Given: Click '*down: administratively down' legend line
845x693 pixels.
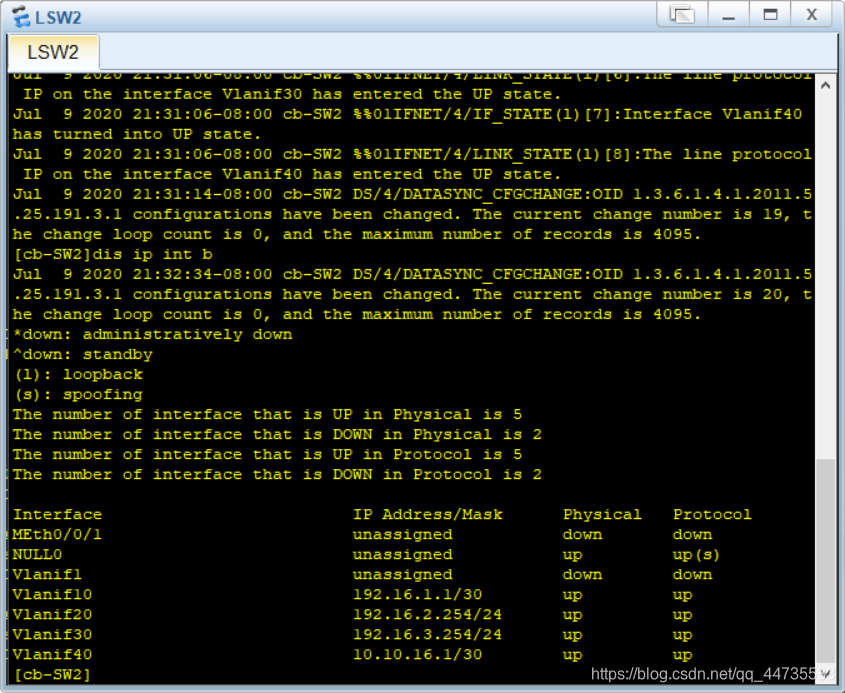Looking at the screenshot, I should tap(153, 335).
